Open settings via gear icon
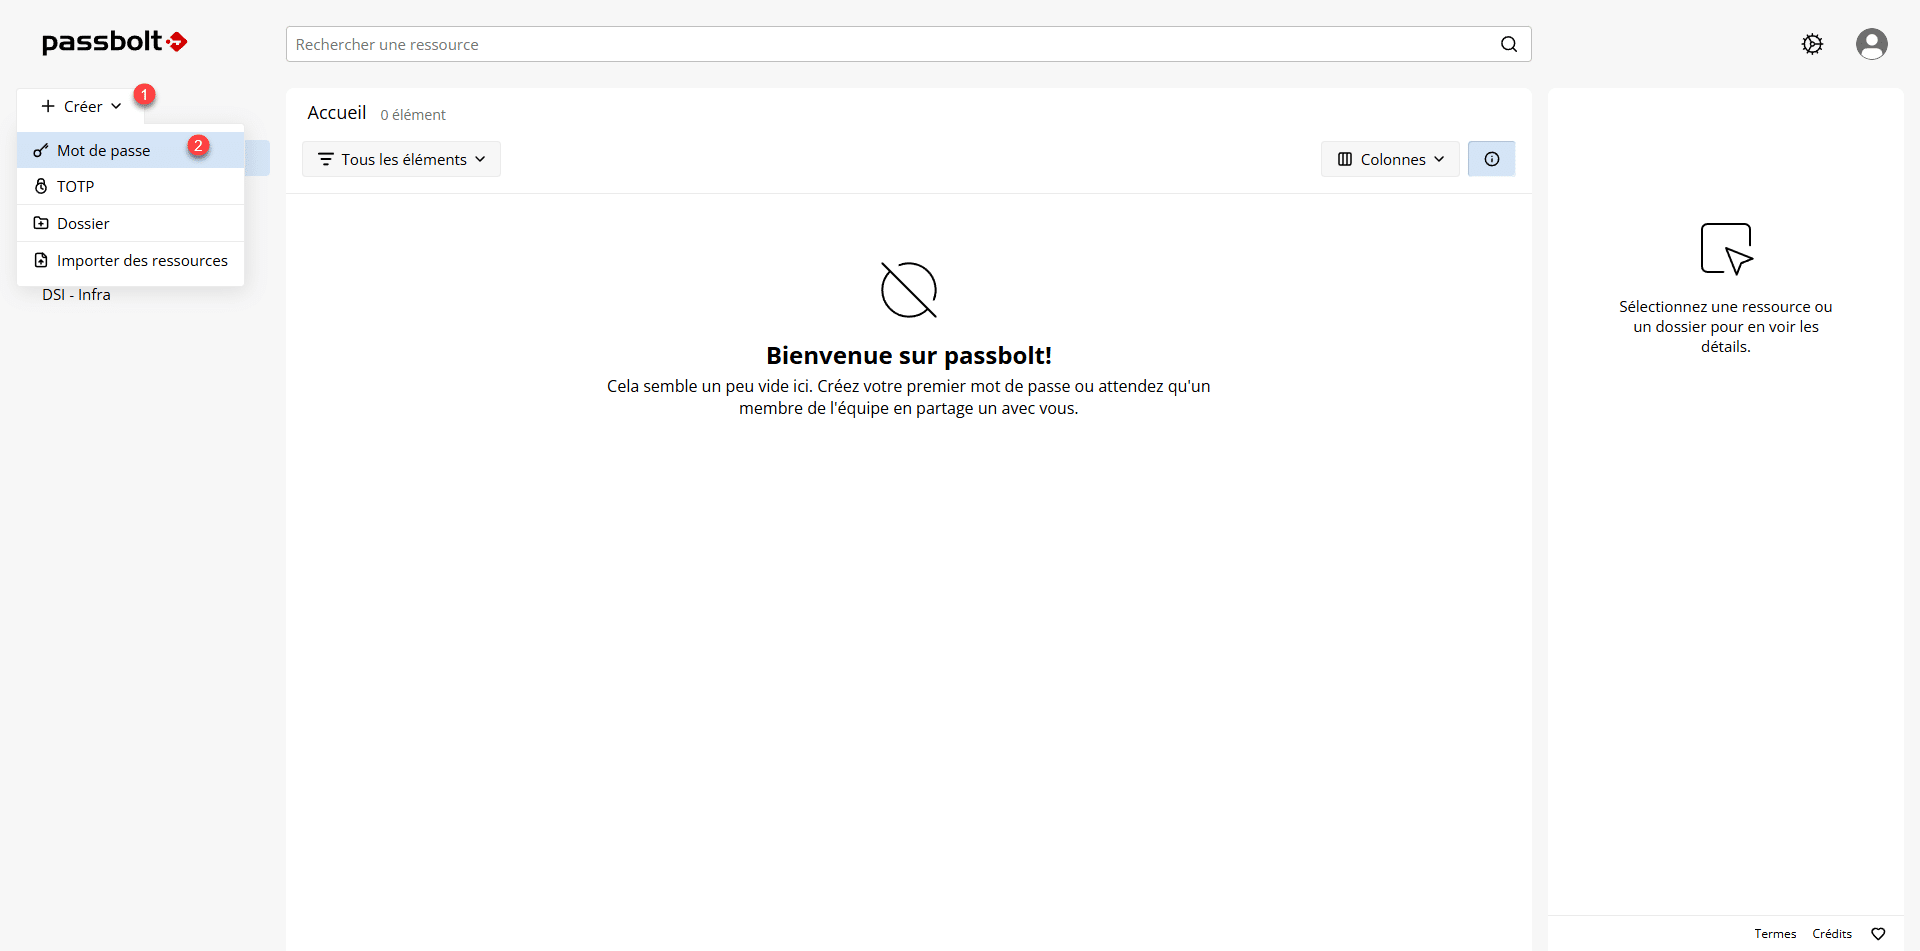The height and width of the screenshot is (951, 1920). tap(1812, 44)
